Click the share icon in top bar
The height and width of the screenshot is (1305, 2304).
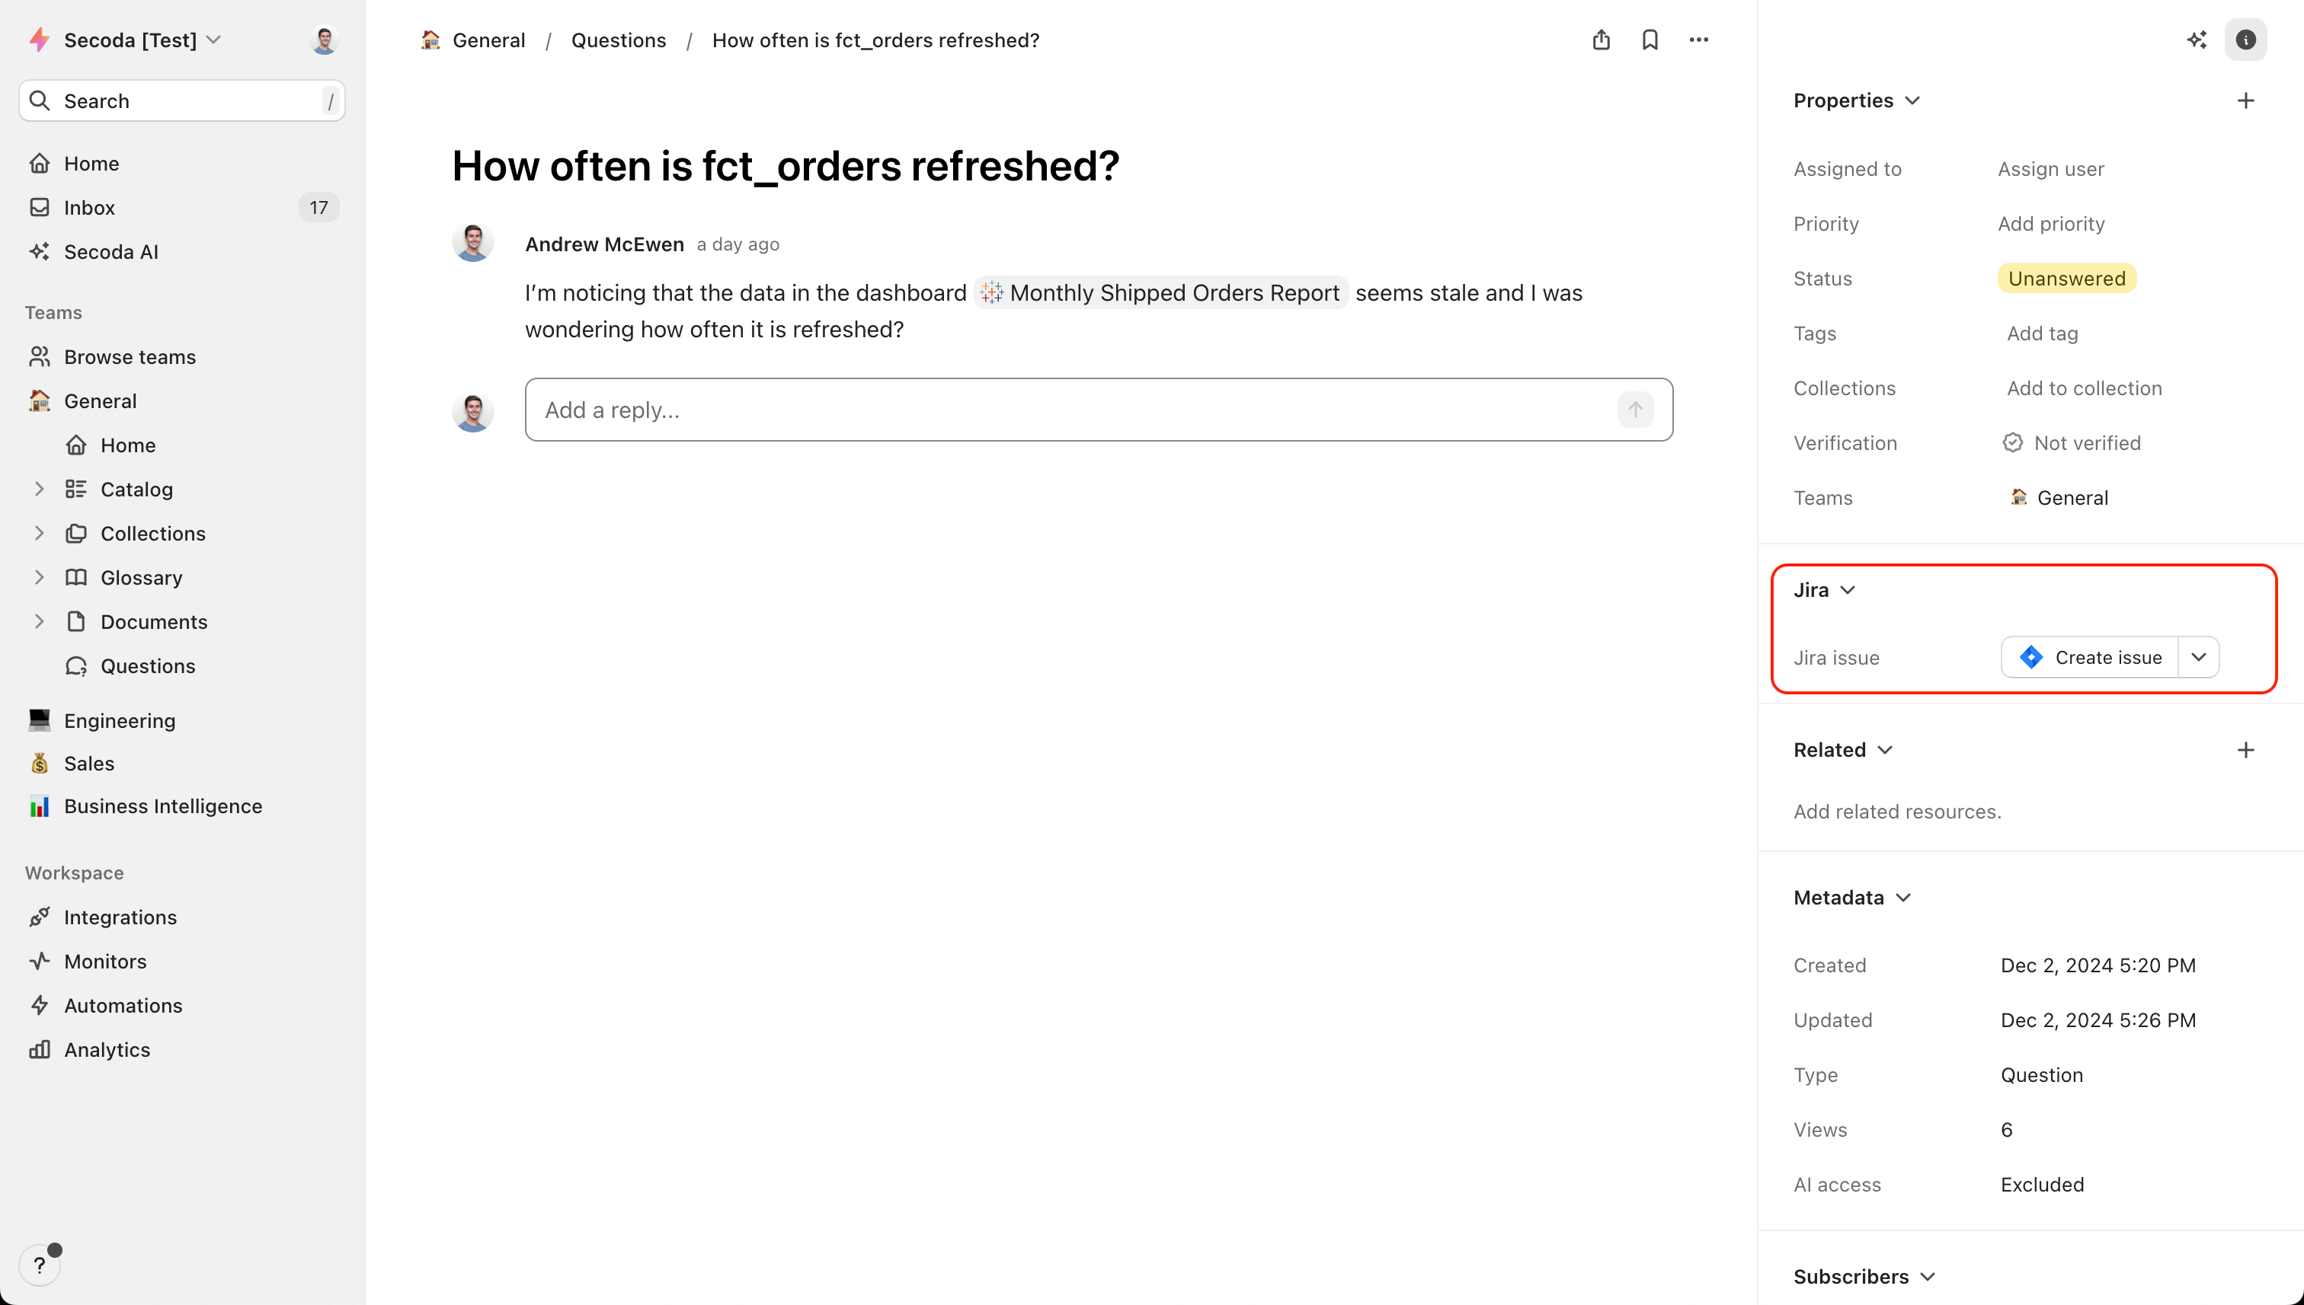pos(1601,40)
